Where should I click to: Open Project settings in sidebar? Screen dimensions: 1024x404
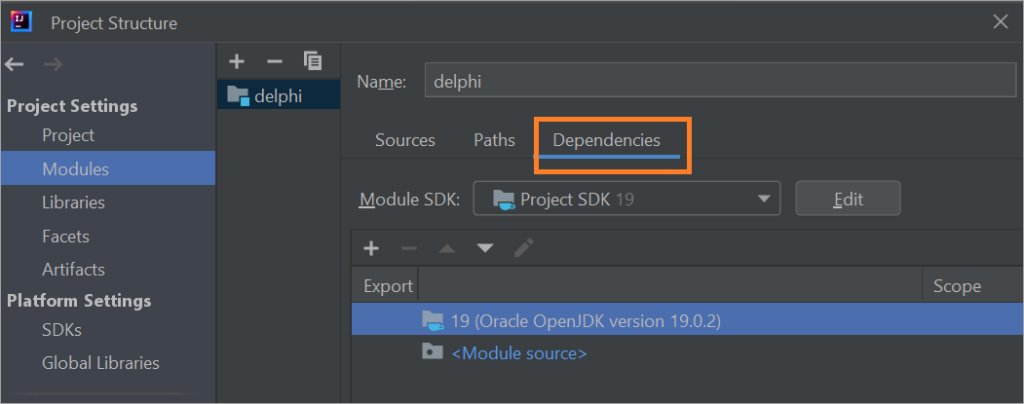coord(69,135)
